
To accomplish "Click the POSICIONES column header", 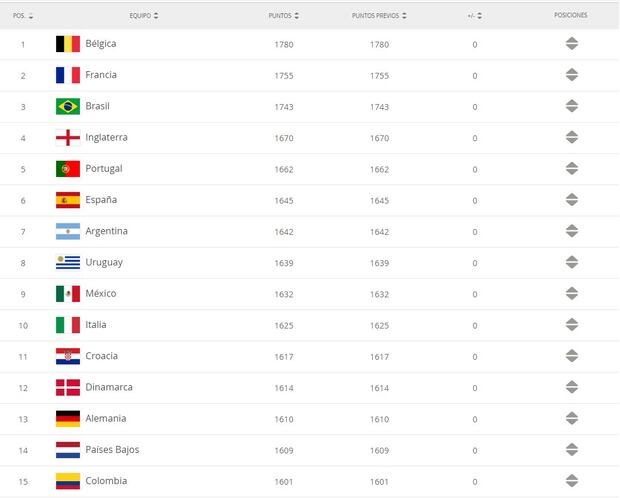I will pyautogui.click(x=571, y=16).
